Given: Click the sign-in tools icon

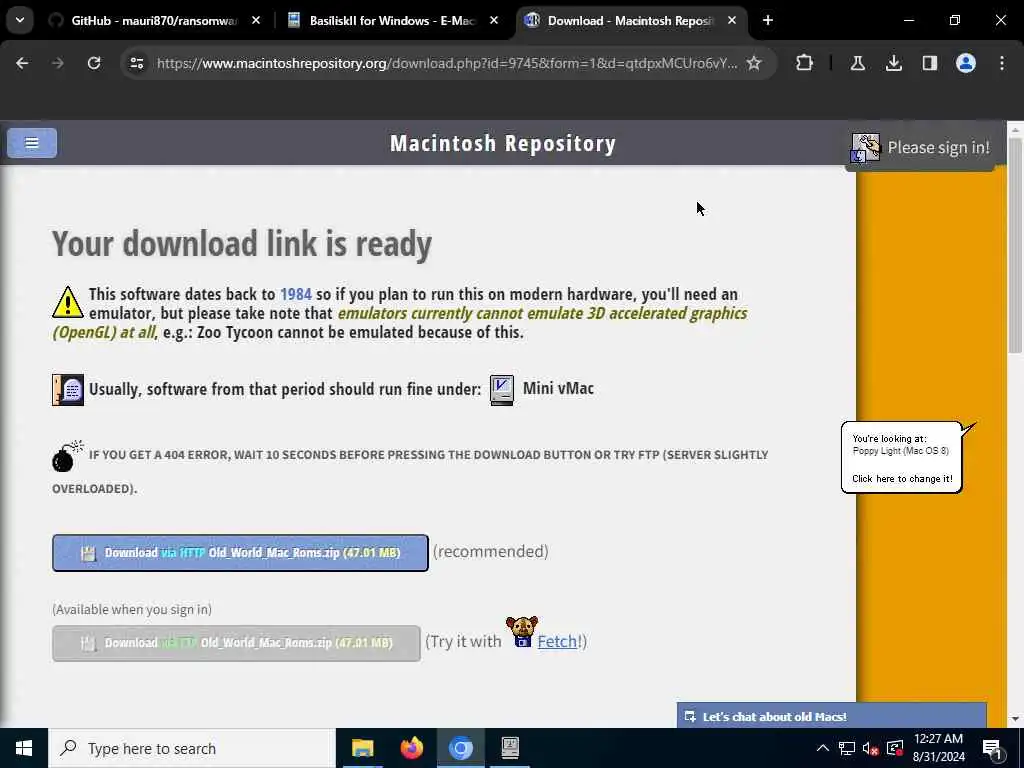Looking at the screenshot, I should pyautogui.click(x=866, y=148).
